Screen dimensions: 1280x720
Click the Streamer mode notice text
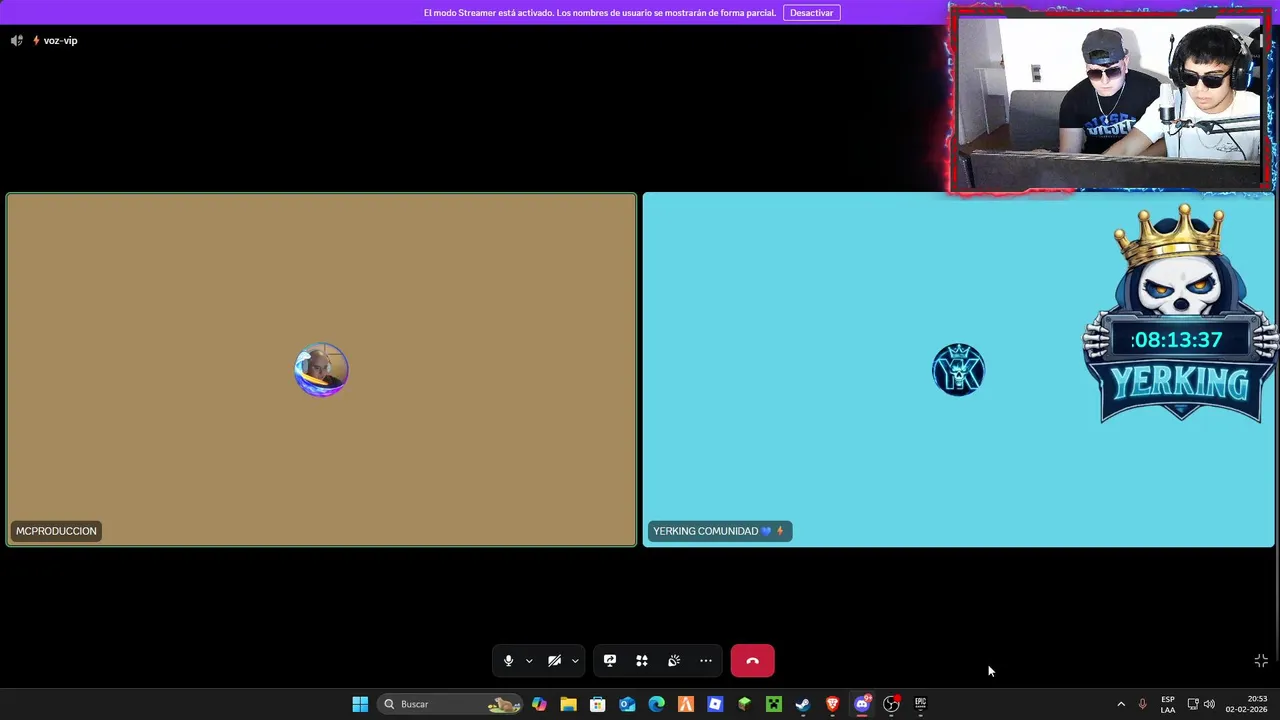point(599,13)
